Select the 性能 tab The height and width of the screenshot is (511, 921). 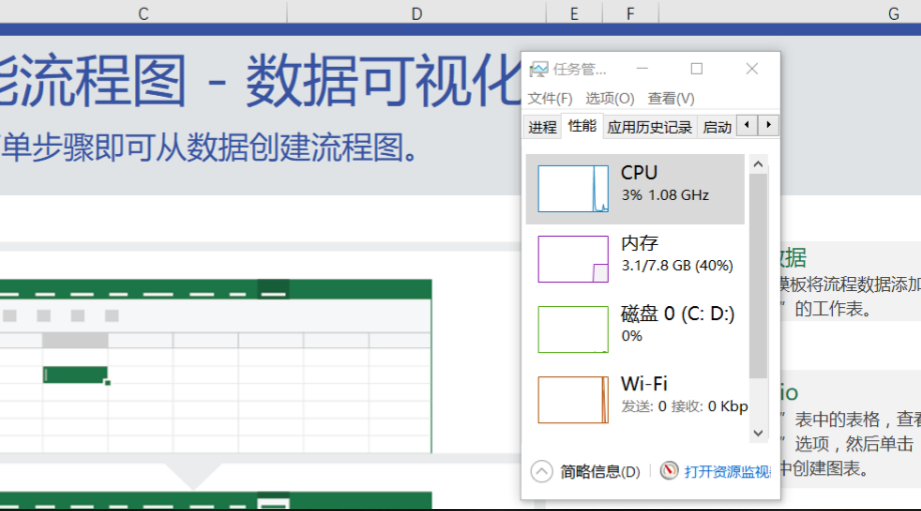tap(582, 126)
